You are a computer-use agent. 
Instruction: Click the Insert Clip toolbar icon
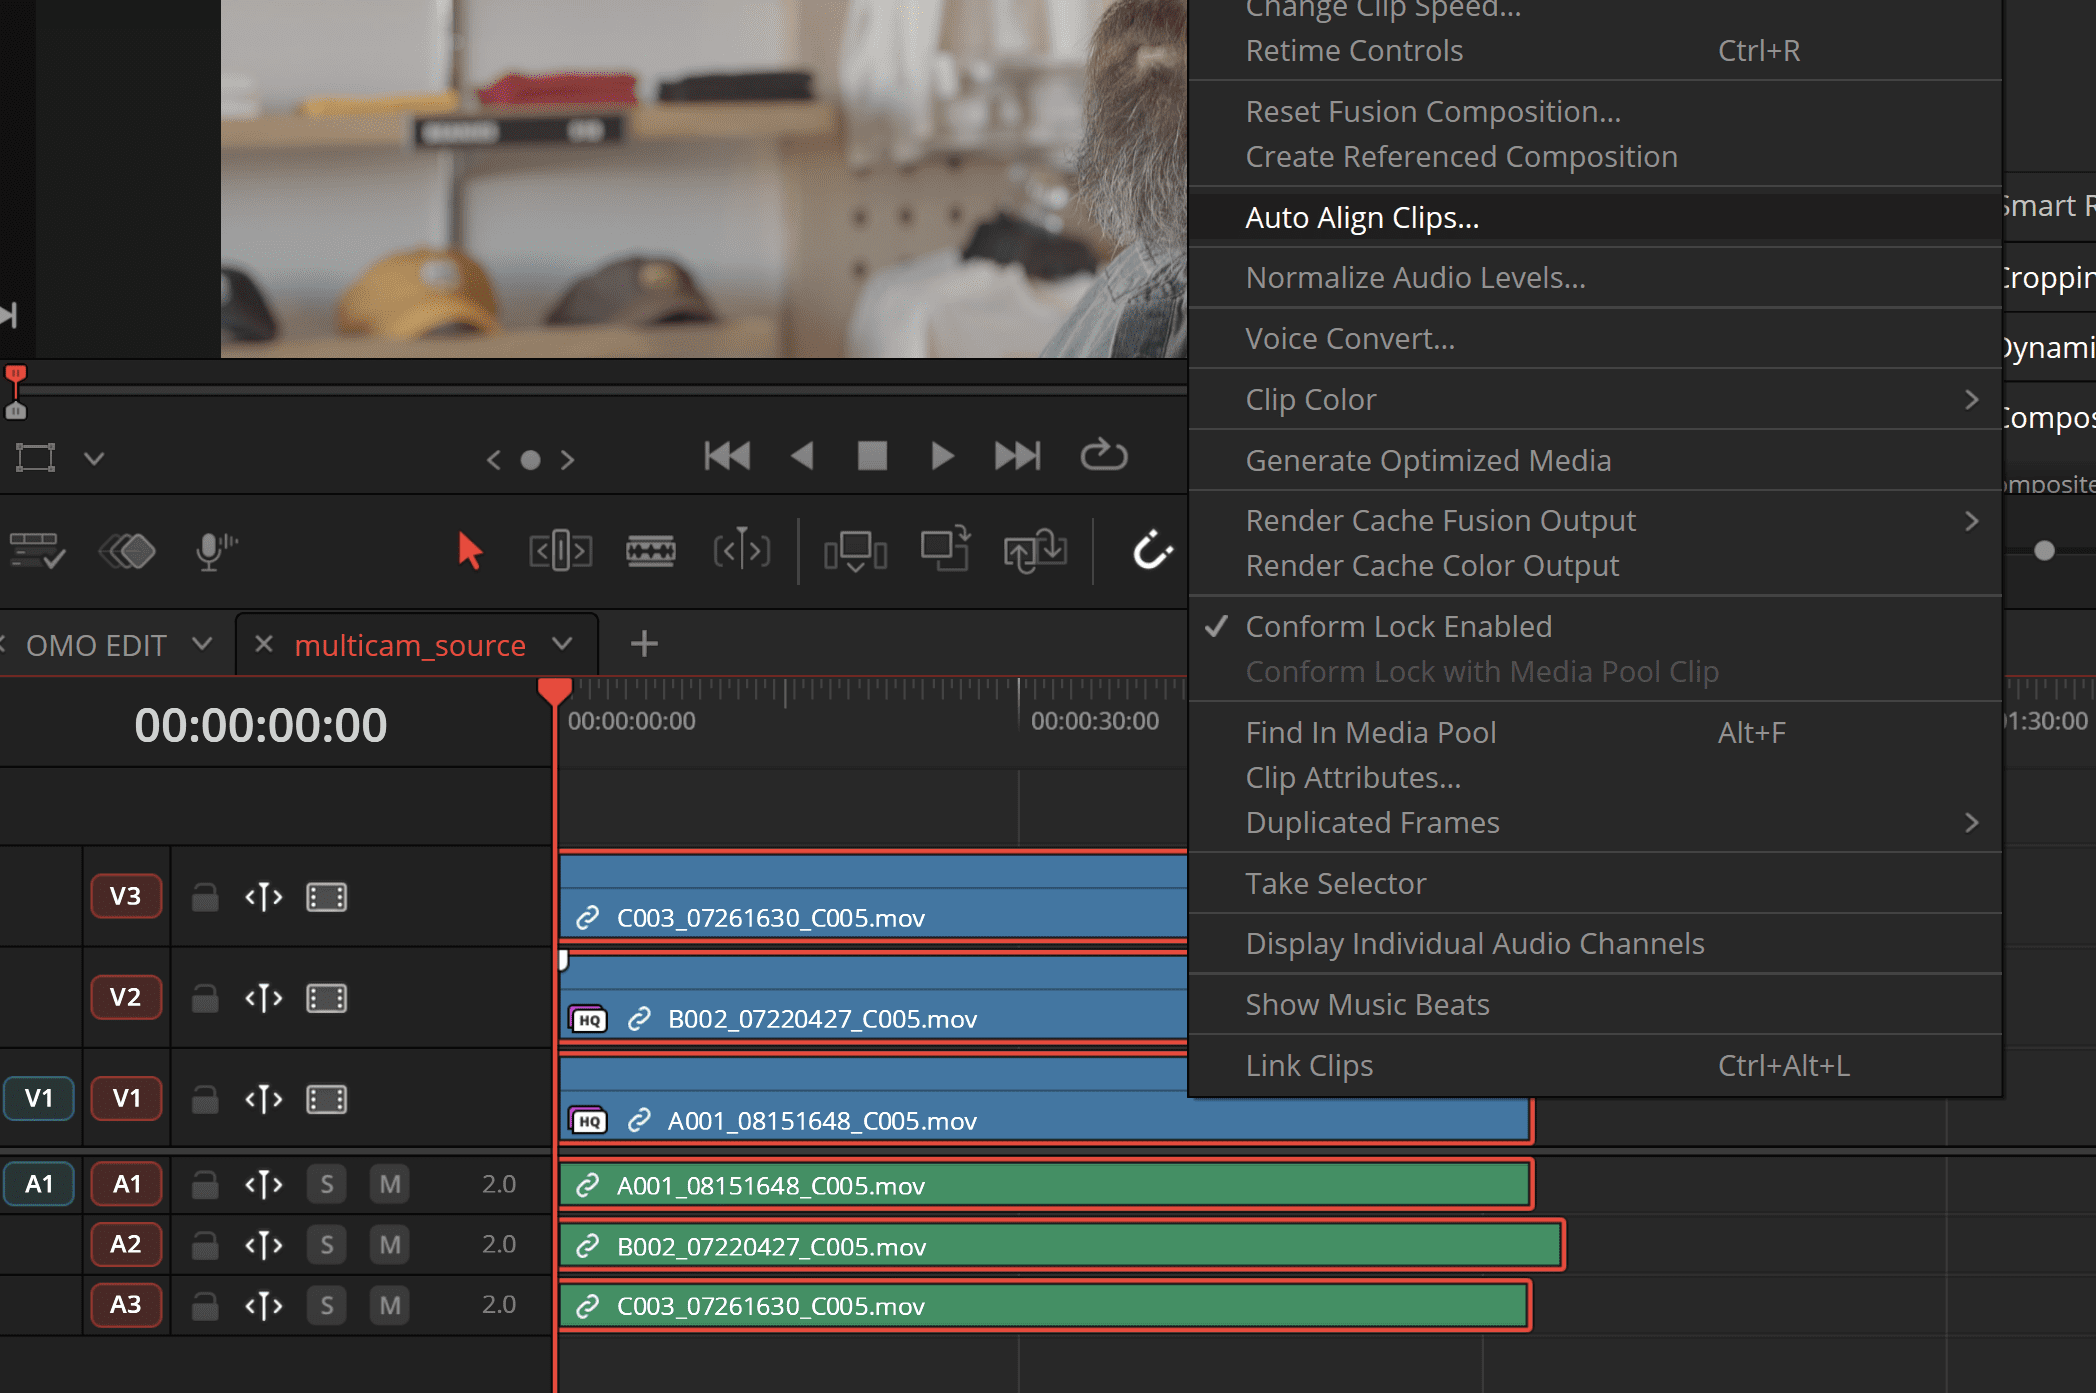coord(855,550)
